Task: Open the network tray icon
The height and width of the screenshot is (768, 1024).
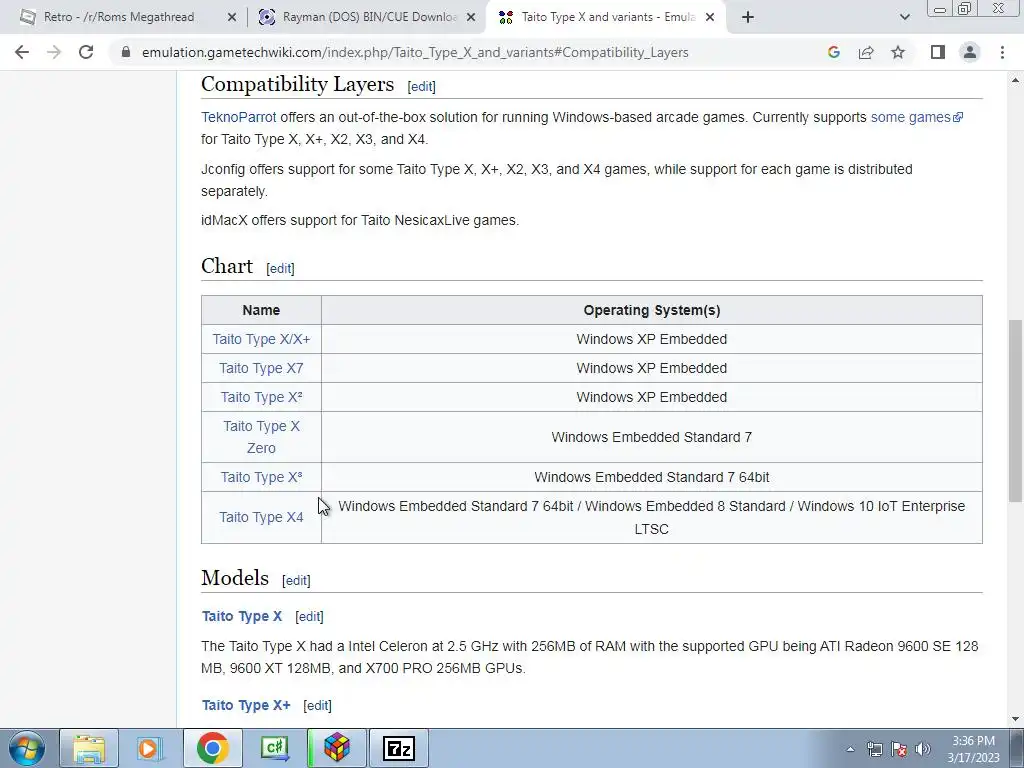Action: point(874,749)
